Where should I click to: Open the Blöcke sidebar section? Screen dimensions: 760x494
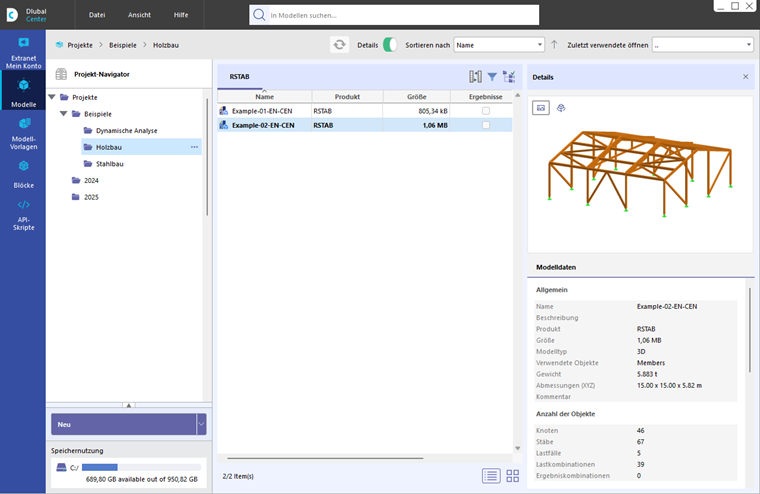pos(23,175)
